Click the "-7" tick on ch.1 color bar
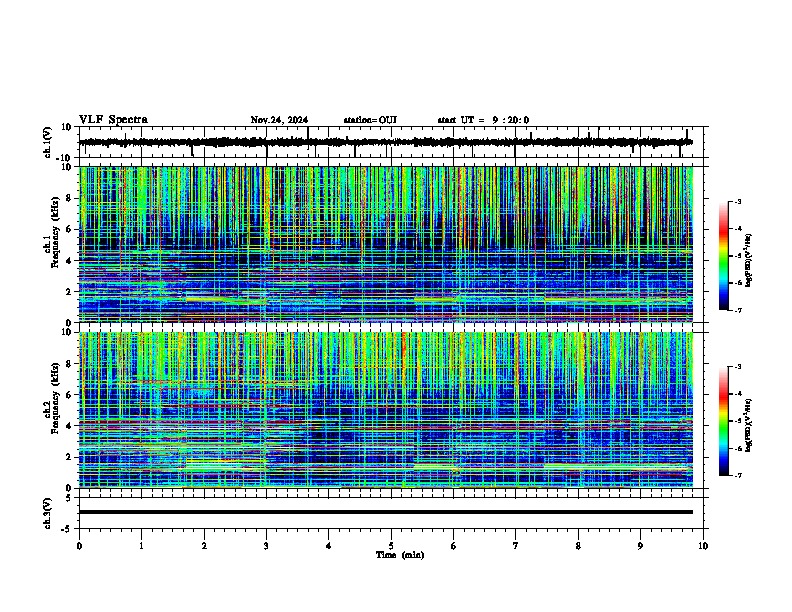 point(737,310)
